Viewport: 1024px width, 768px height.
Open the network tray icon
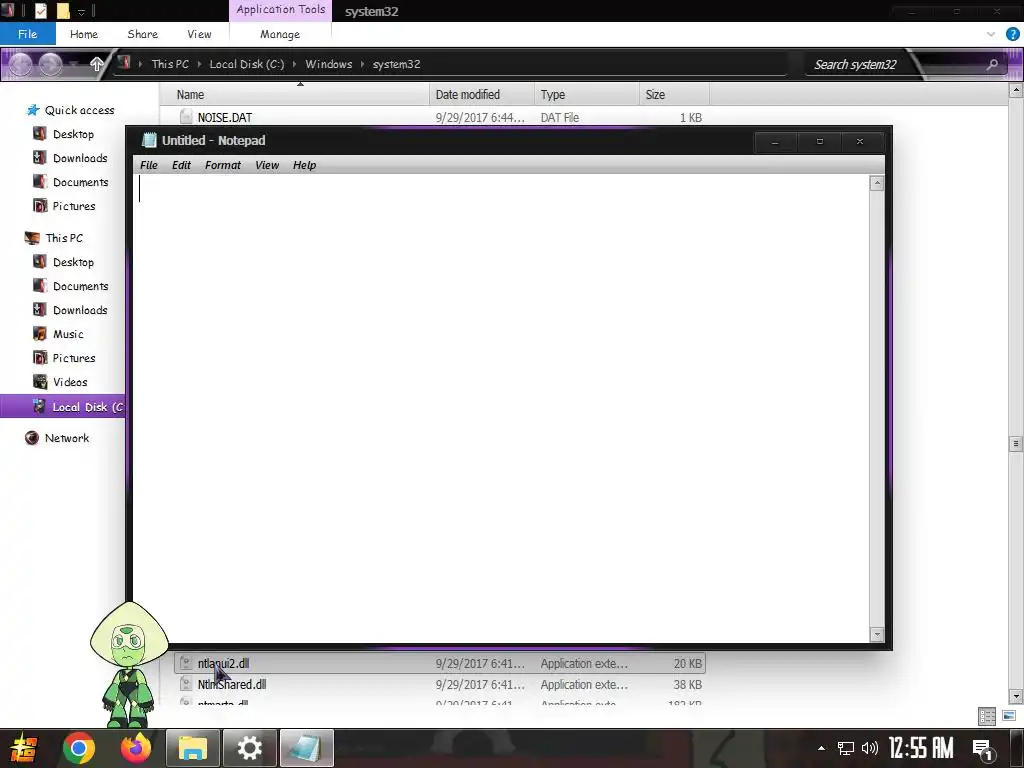[846, 748]
